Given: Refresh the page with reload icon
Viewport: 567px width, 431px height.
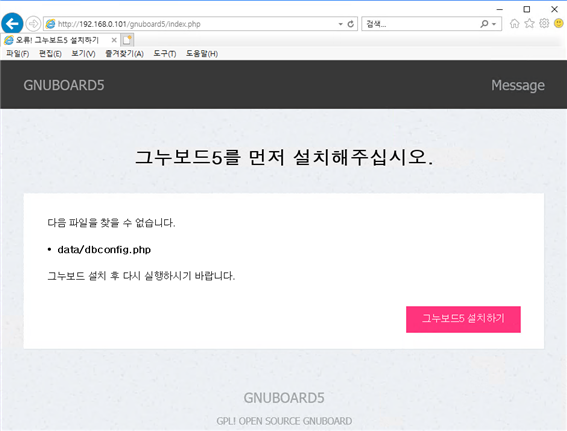Looking at the screenshot, I should 350,24.
